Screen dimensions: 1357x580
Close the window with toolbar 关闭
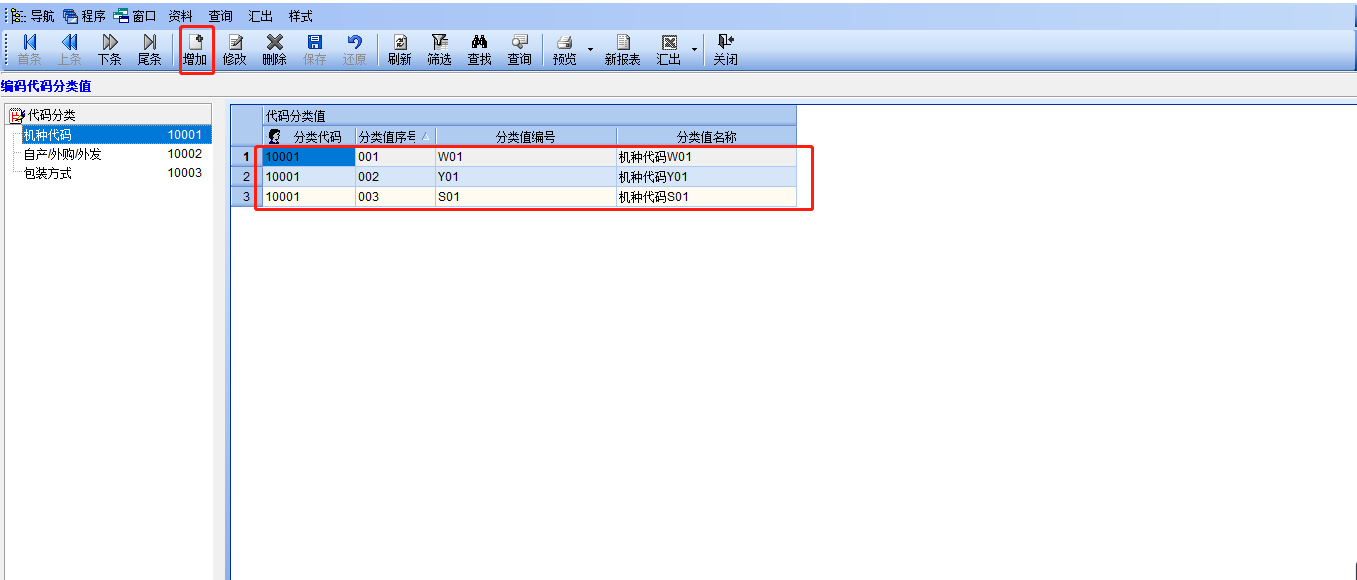[x=726, y=50]
